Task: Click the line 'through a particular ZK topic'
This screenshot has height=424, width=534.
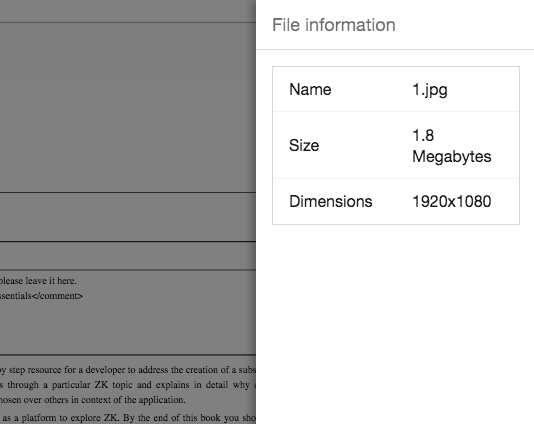Action: click(x=128, y=385)
